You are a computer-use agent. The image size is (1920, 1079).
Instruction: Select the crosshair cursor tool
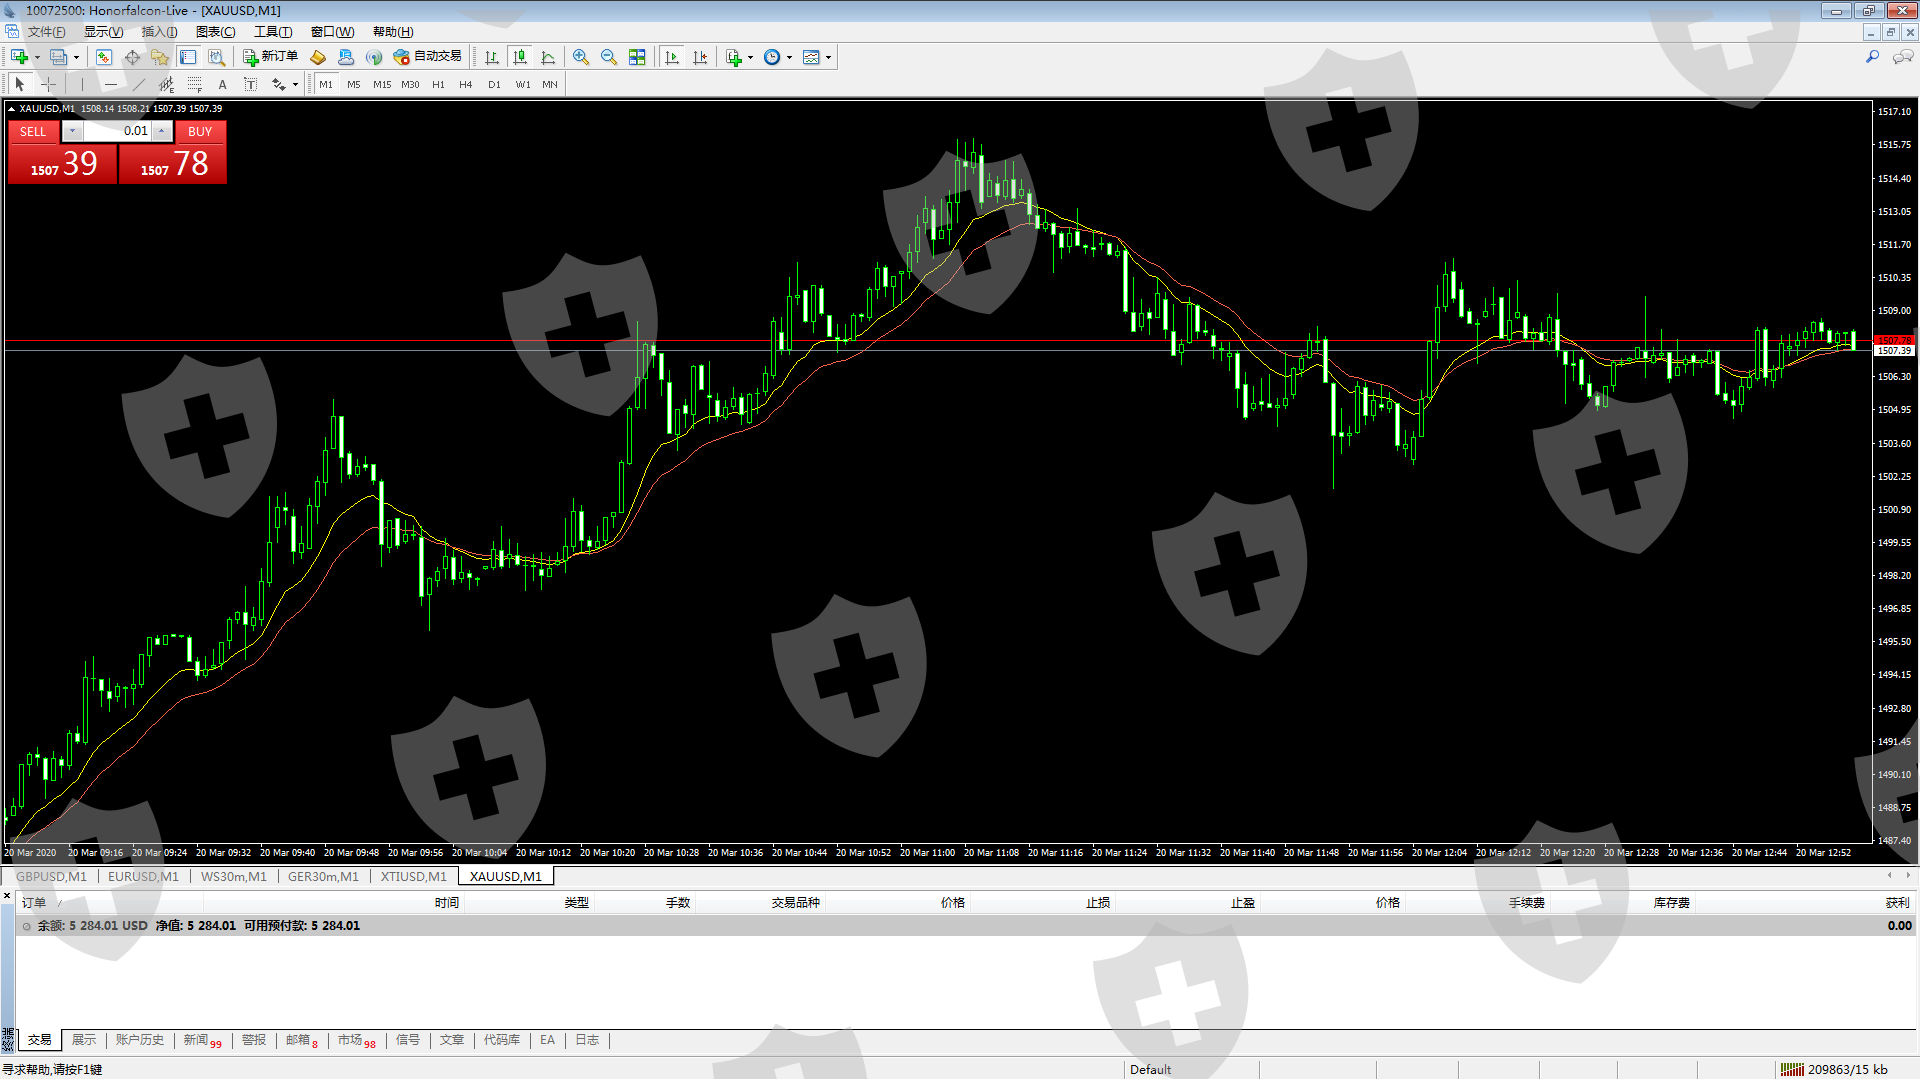[48, 84]
